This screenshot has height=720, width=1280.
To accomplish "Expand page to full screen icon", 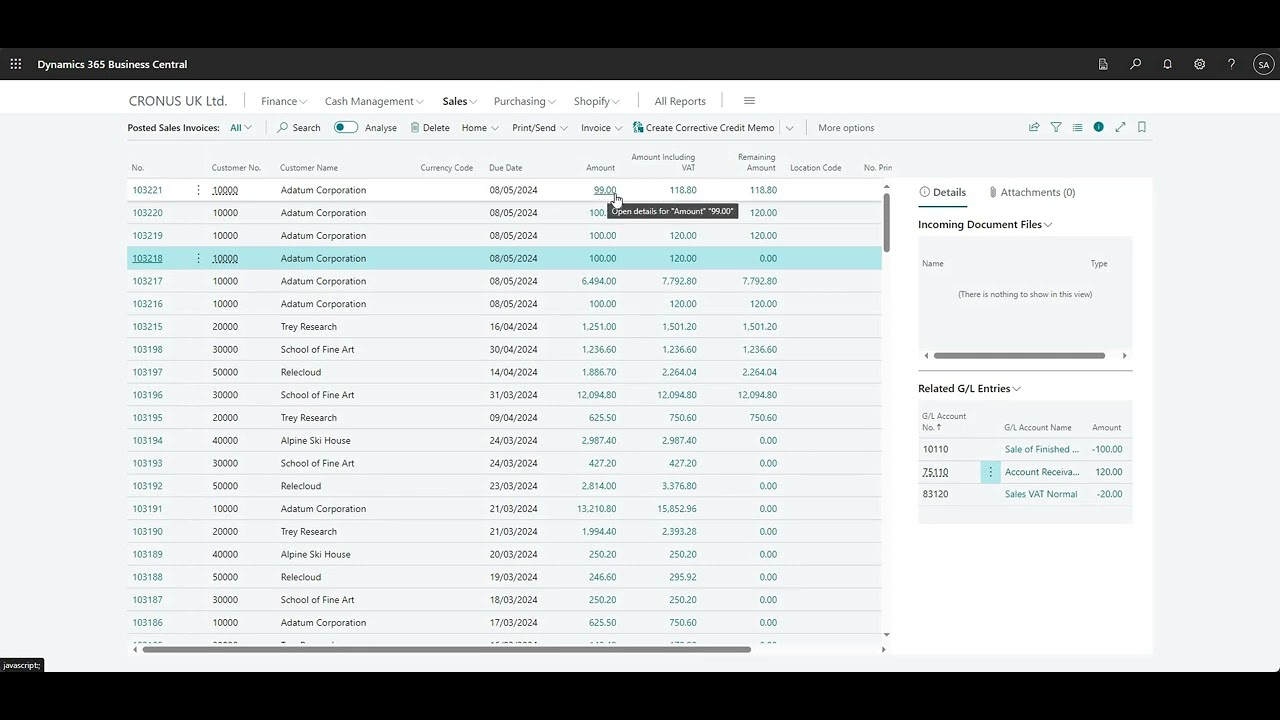I will [1120, 127].
